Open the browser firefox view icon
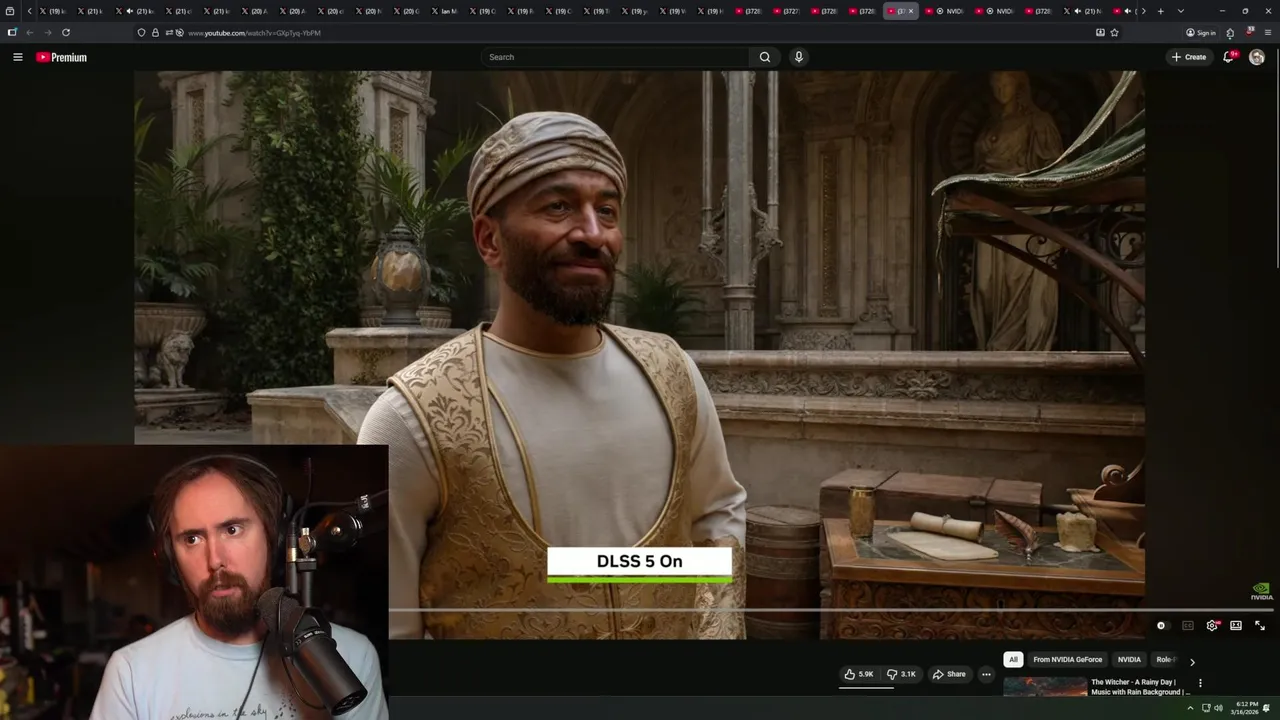The width and height of the screenshot is (1280, 720). click(10, 11)
